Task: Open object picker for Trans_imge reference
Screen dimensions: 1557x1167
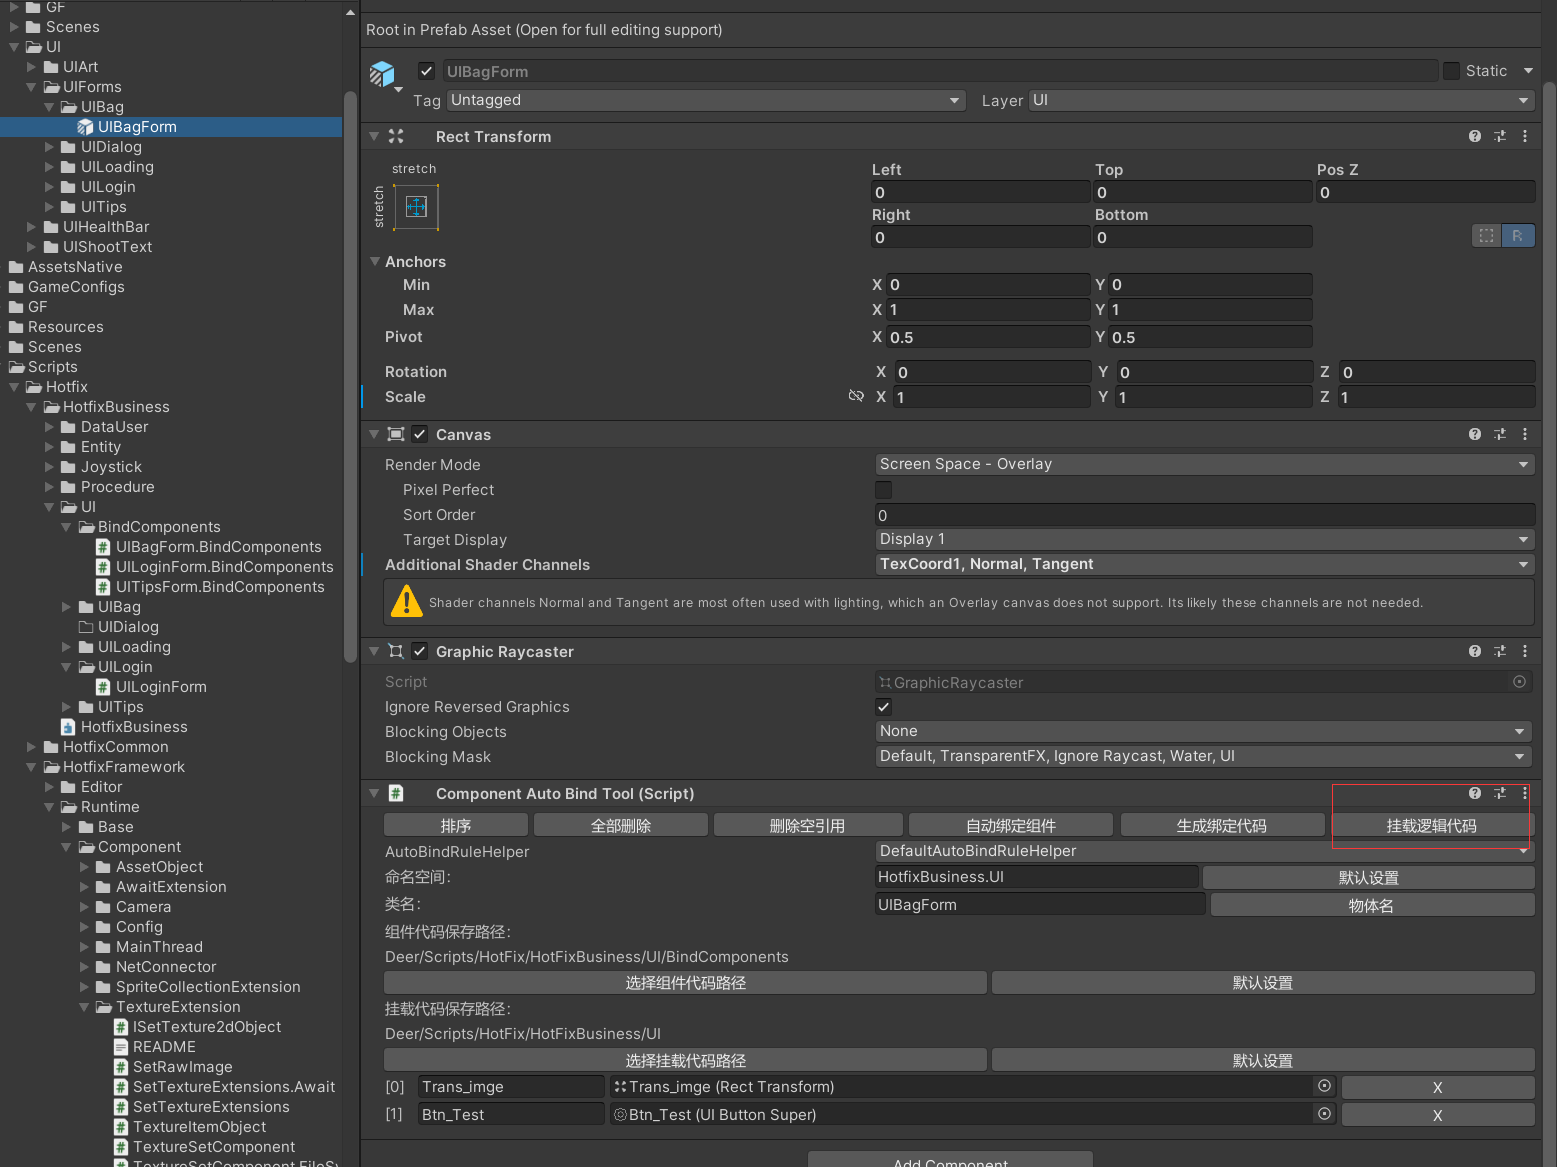Action: [x=1325, y=1086]
